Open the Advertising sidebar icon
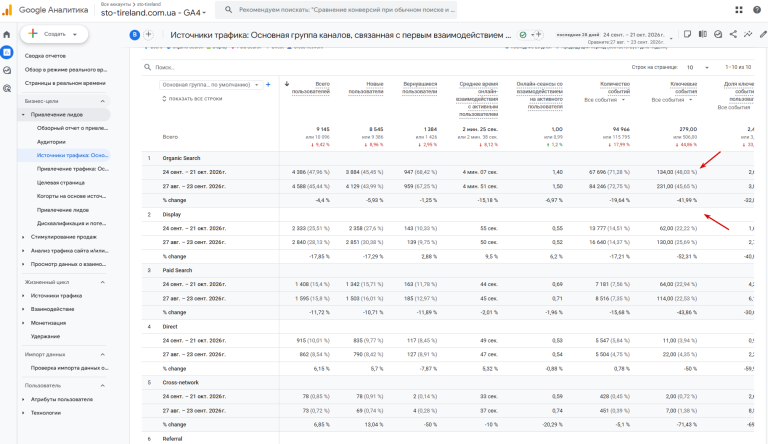This screenshot has width=768, height=444. [x=7, y=89]
